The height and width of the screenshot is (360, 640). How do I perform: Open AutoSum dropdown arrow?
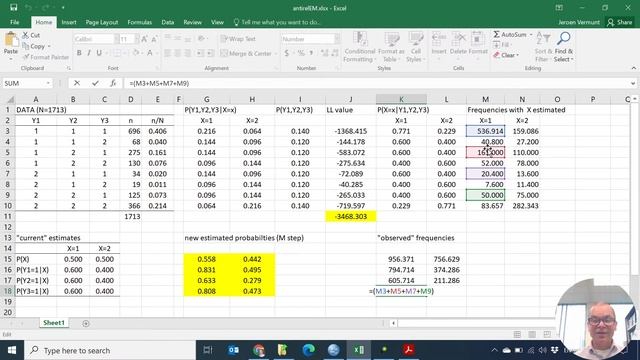point(531,35)
